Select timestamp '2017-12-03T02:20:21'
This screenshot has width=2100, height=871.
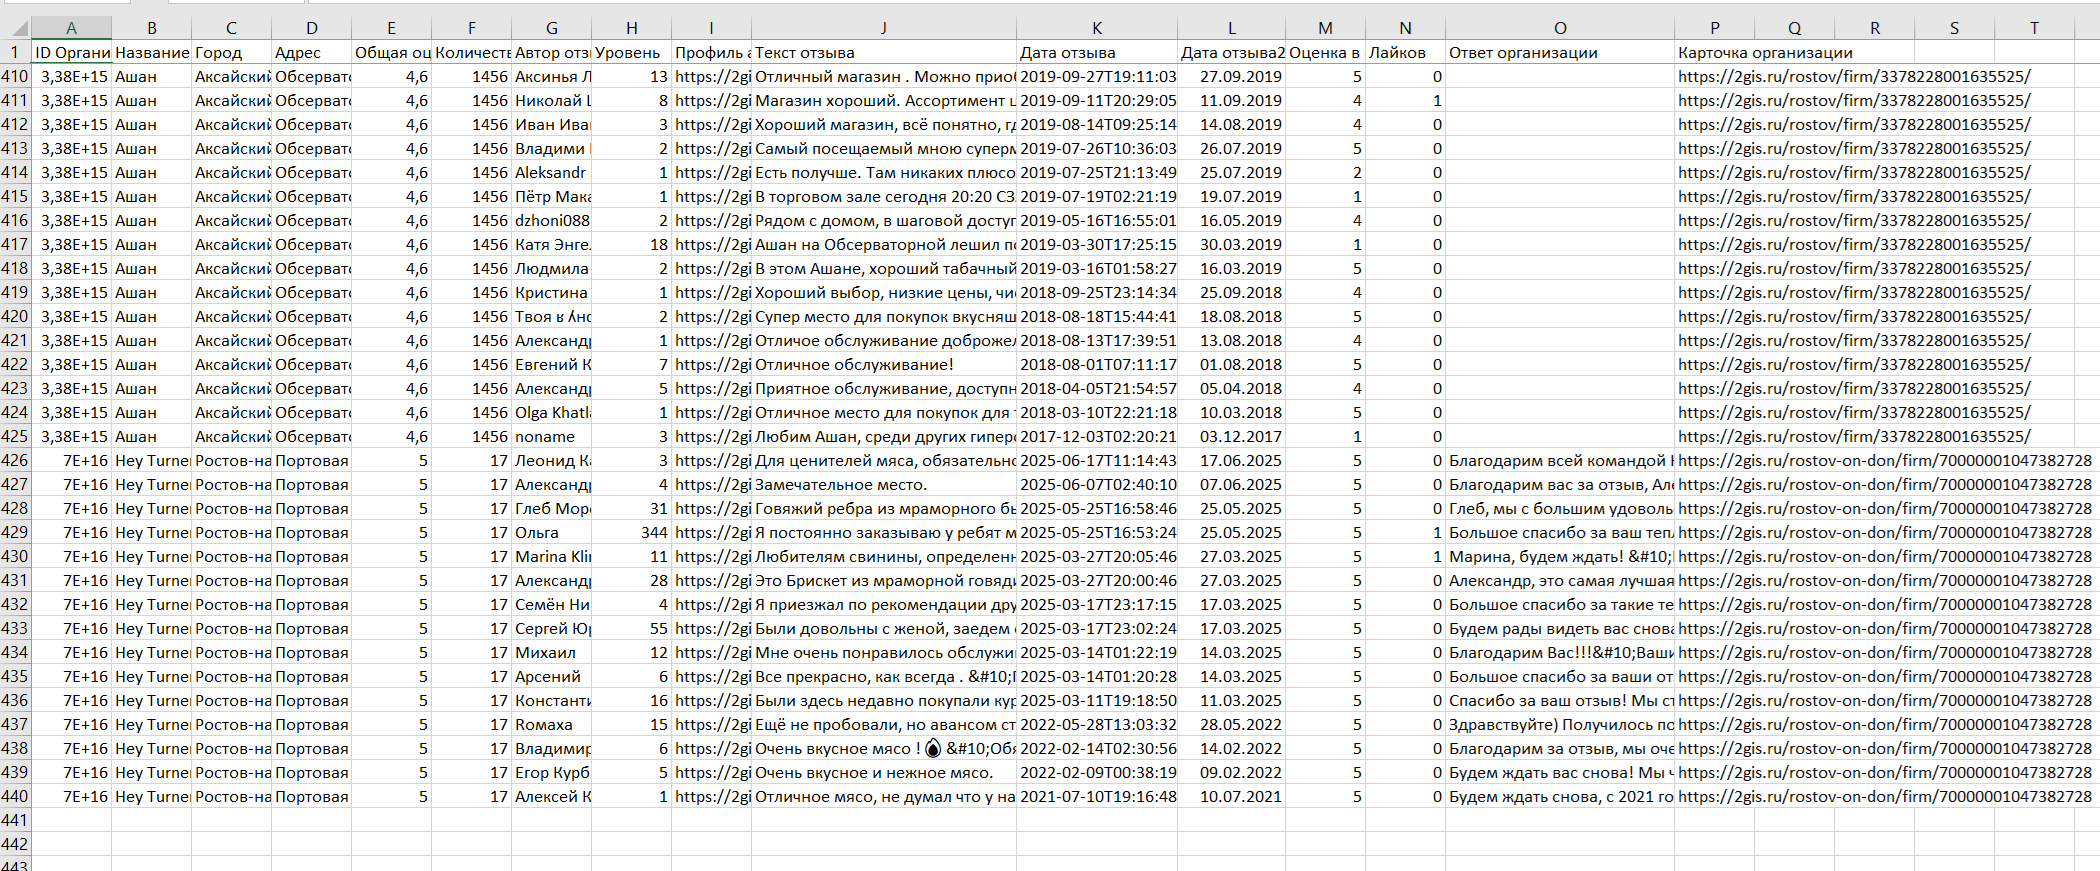pos(1097,436)
